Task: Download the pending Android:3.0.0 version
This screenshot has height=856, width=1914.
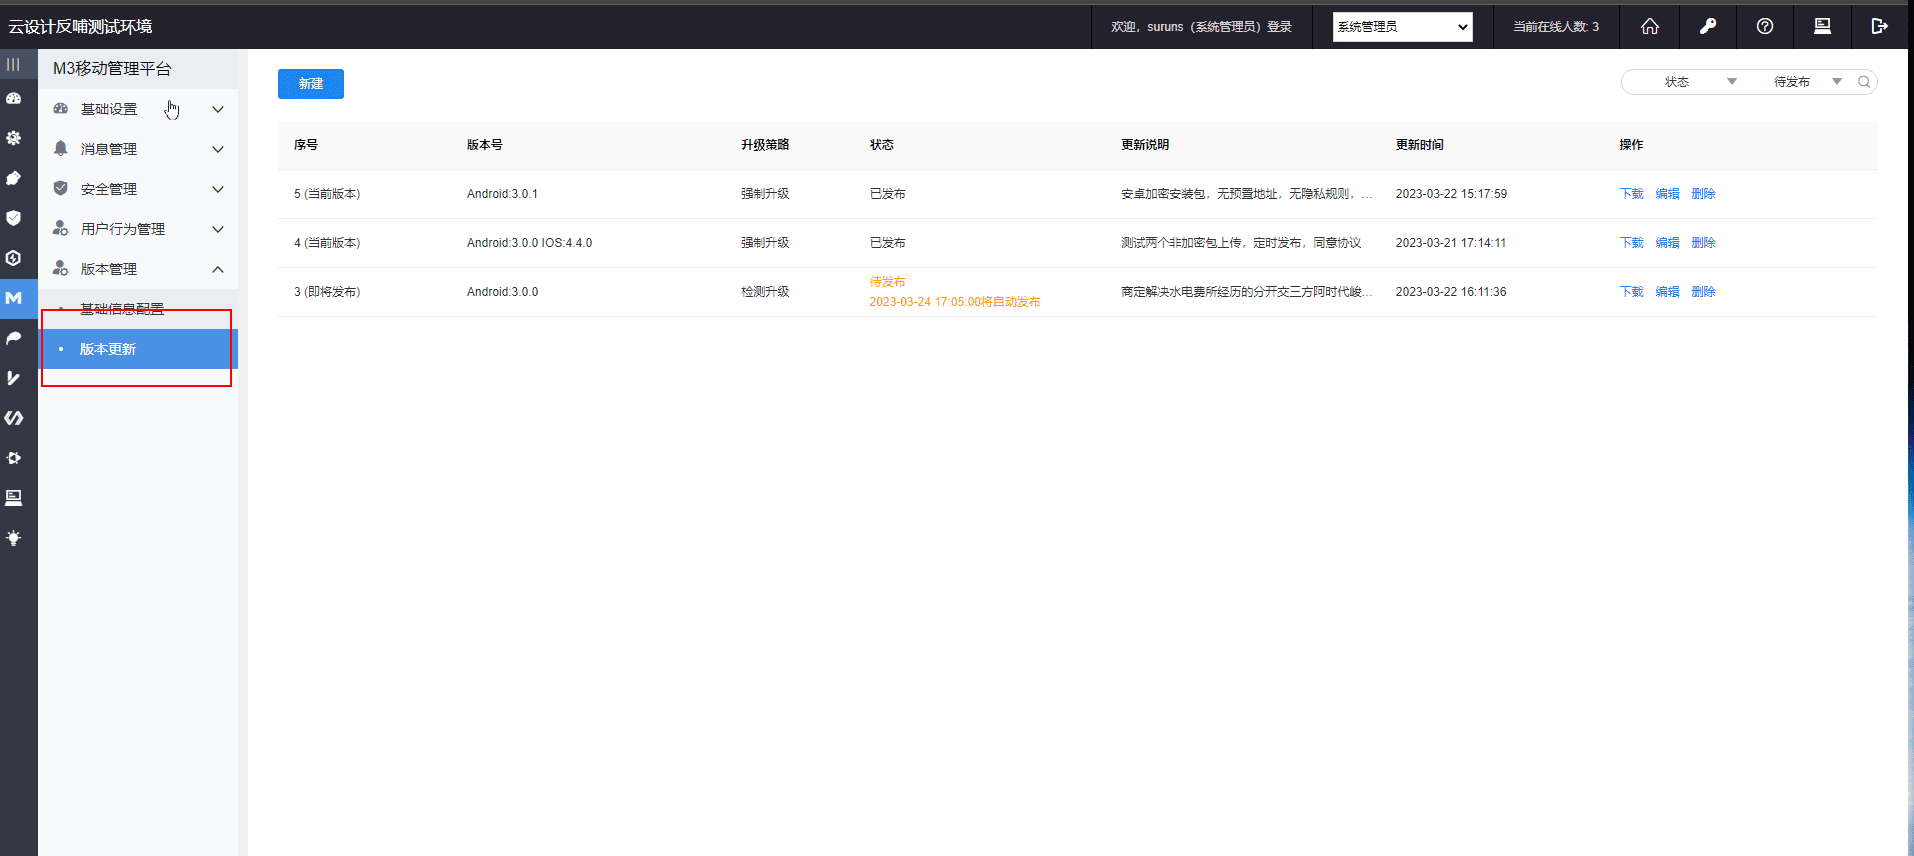Action: pyautogui.click(x=1631, y=292)
